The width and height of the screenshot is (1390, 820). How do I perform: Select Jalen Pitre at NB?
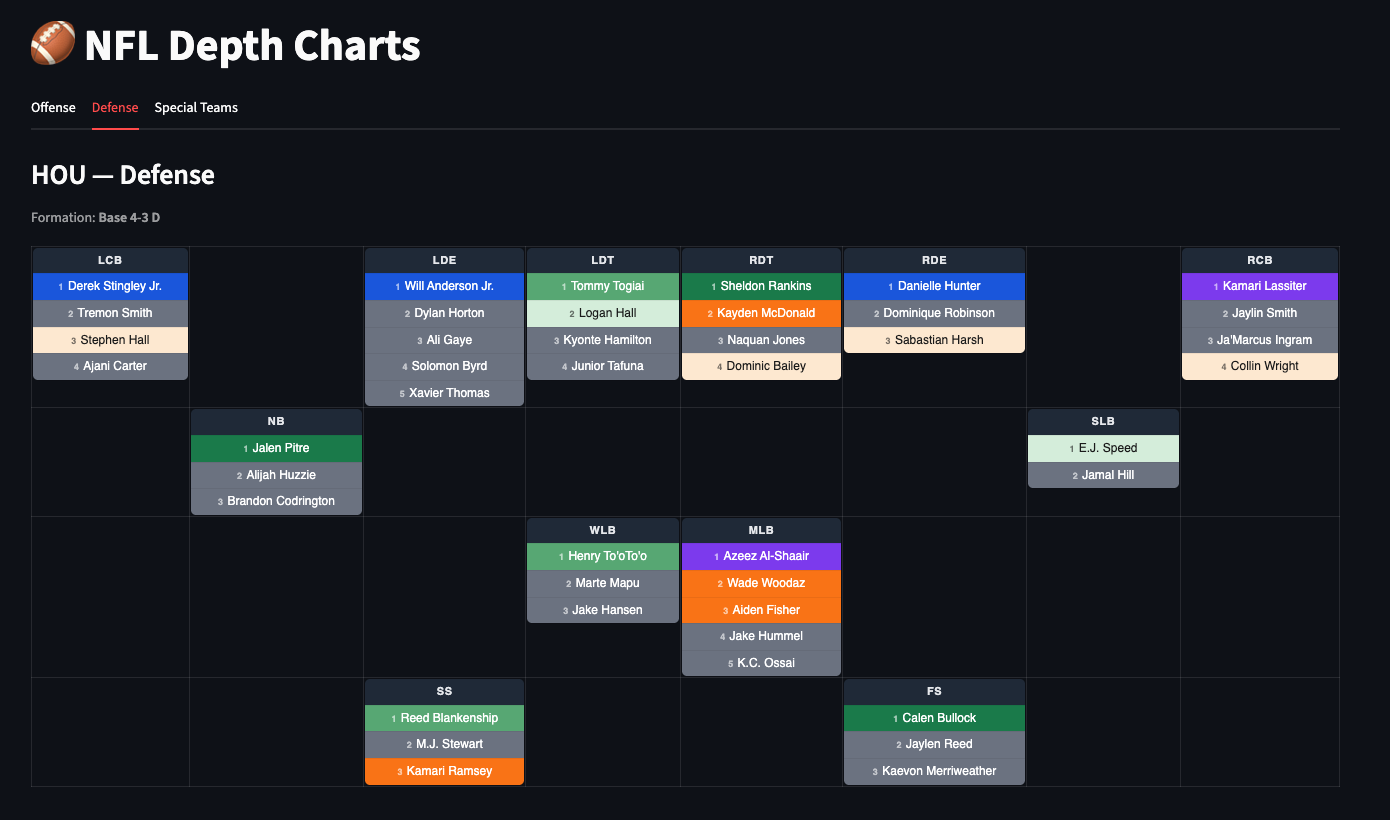tap(276, 448)
